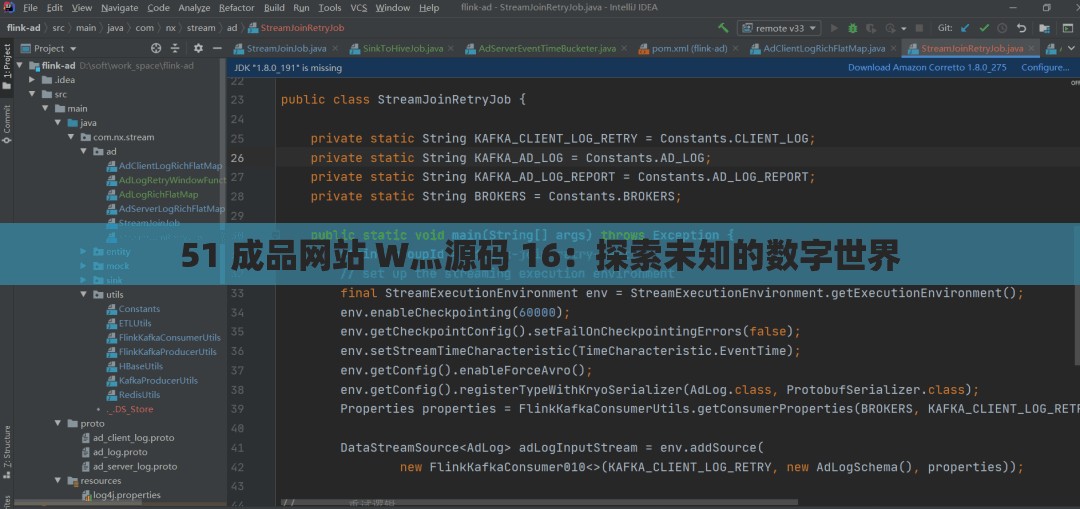Open the Project Structure icon
Viewport: 1080px width, 509px height.
1045,28
